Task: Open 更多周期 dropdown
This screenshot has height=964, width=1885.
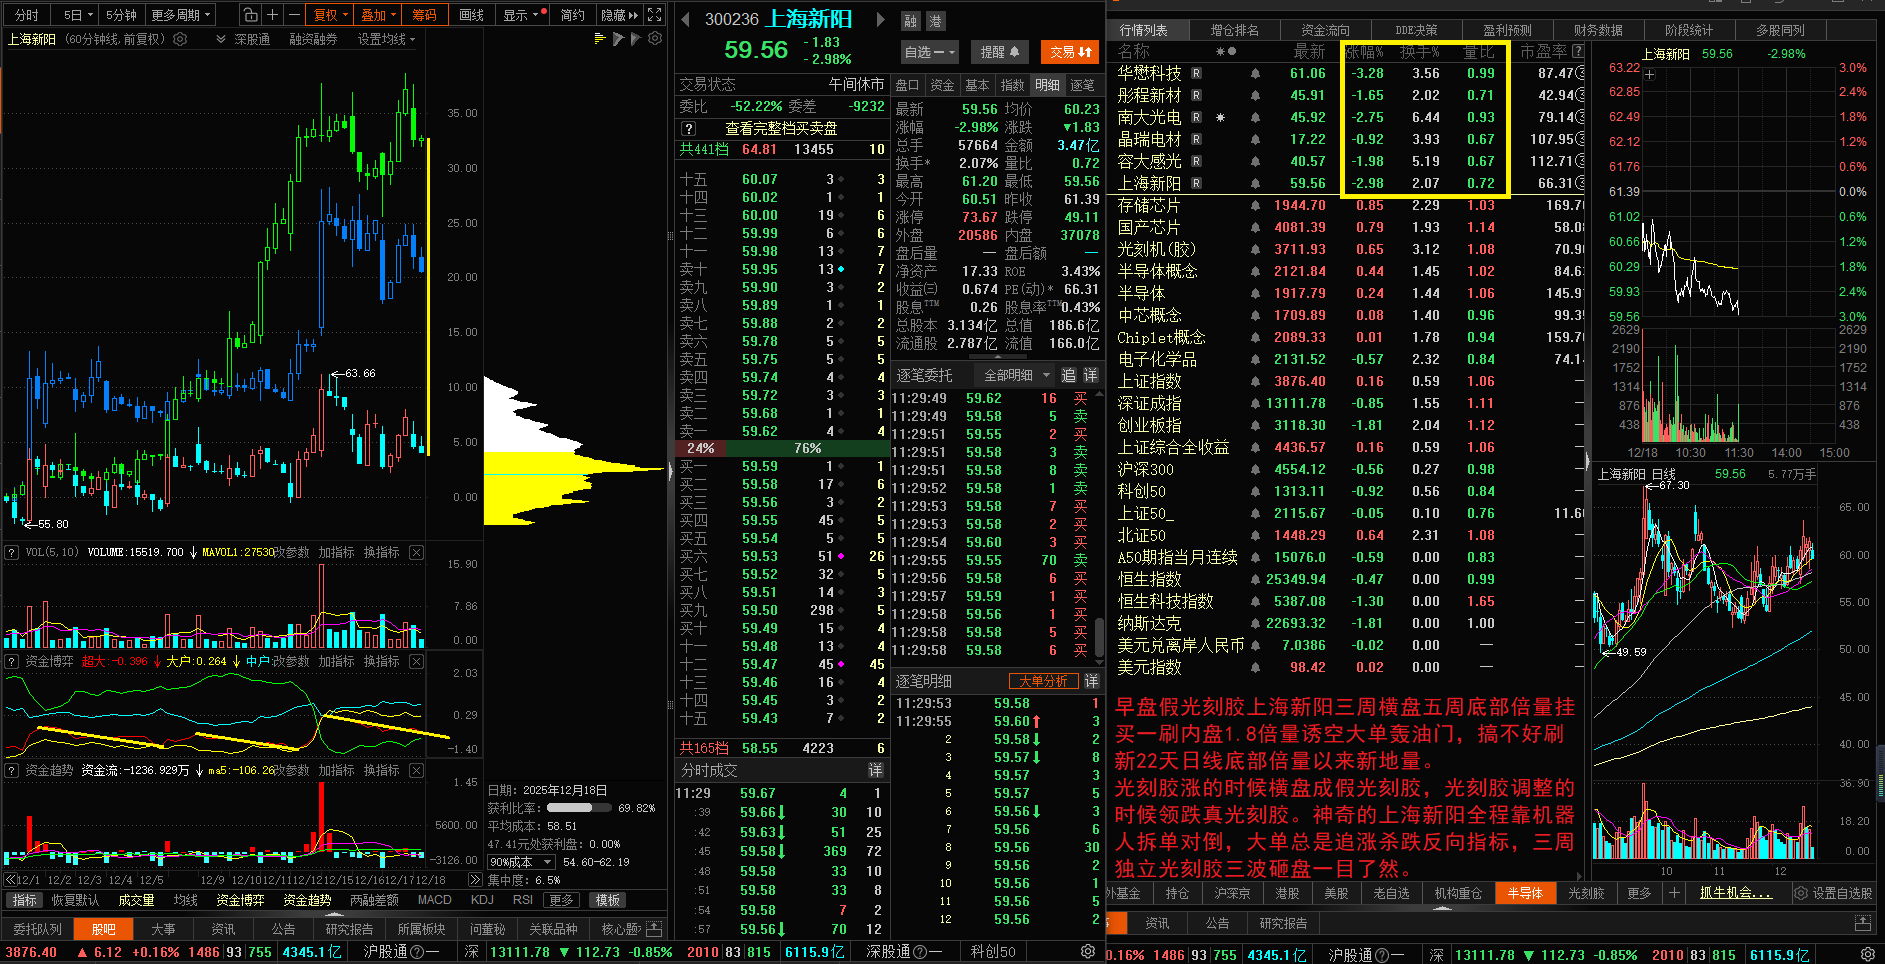Action: (x=181, y=15)
